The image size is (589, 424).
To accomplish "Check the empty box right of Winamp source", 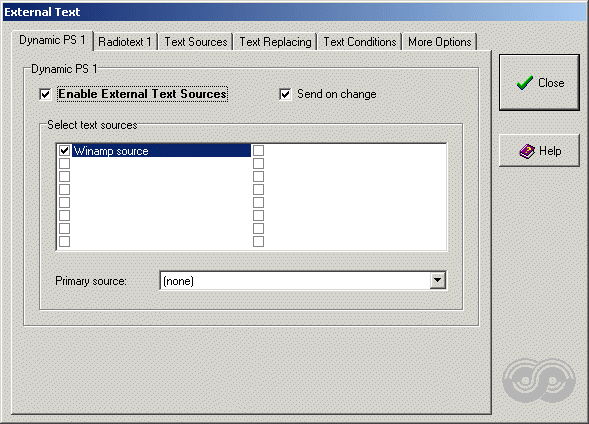I will point(258,151).
